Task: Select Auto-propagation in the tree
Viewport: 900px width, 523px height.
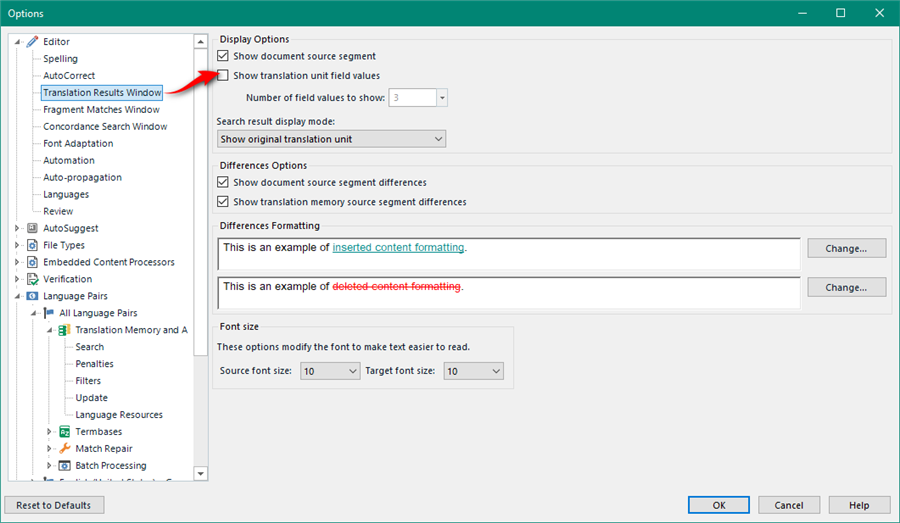Action: 83,177
